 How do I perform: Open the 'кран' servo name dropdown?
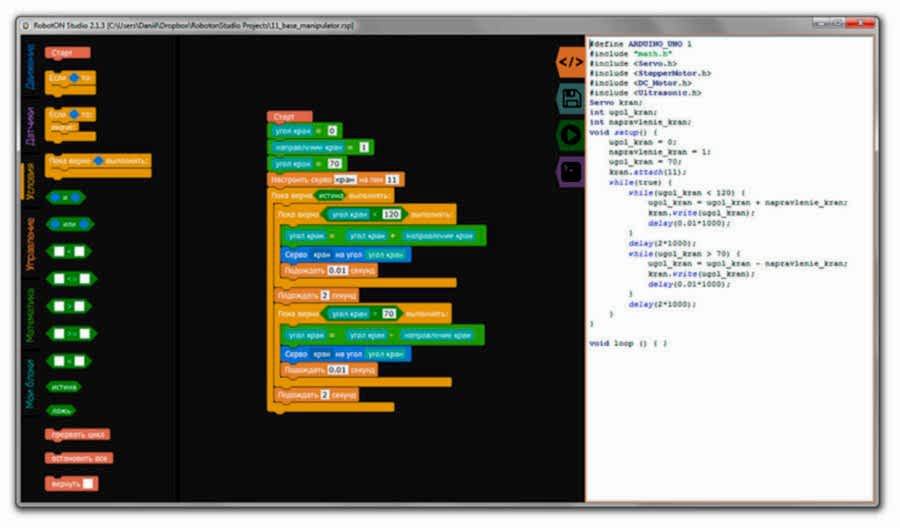[x=344, y=179]
